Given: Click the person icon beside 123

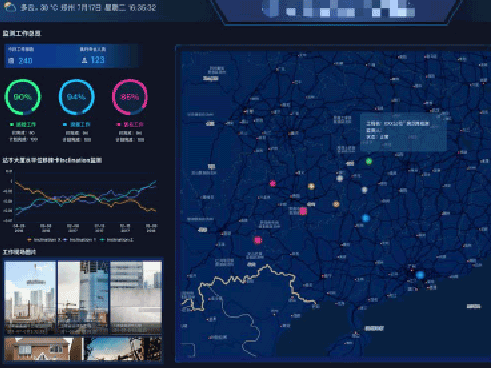Looking at the screenshot, I should pos(84,60).
